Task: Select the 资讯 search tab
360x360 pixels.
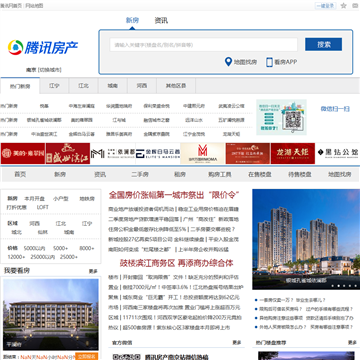Action: point(161,20)
